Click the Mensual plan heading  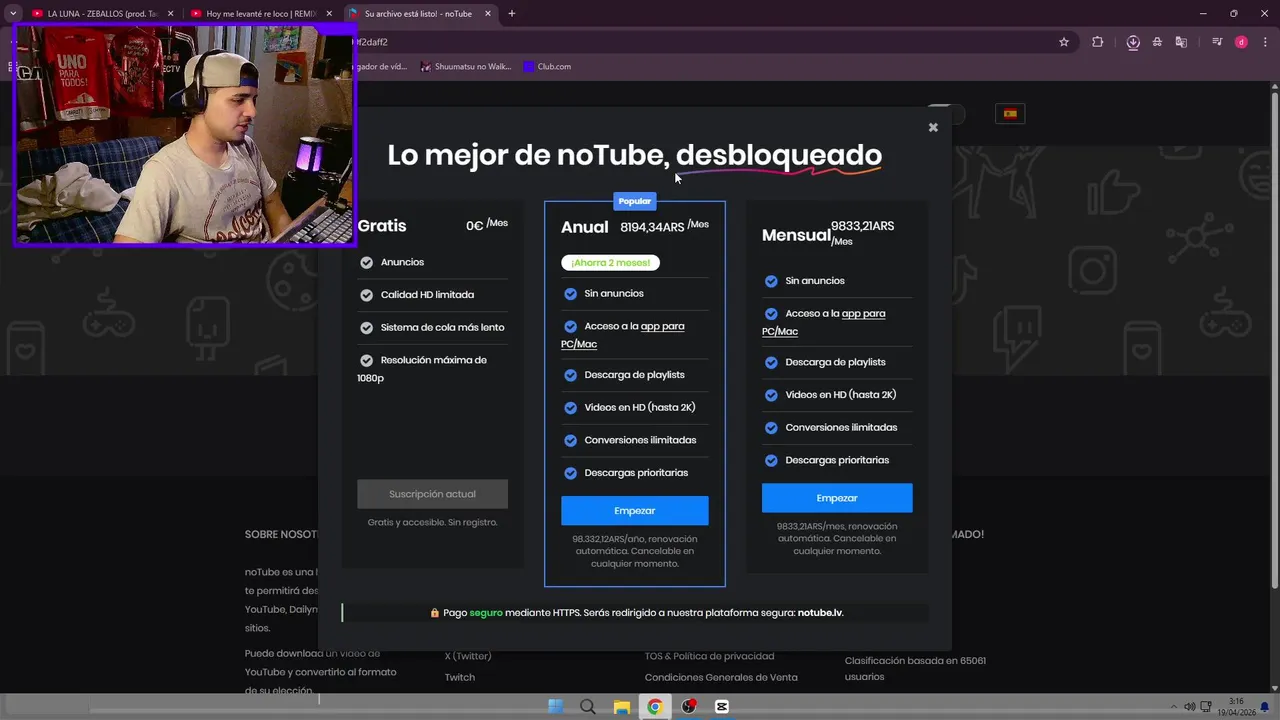pos(796,235)
